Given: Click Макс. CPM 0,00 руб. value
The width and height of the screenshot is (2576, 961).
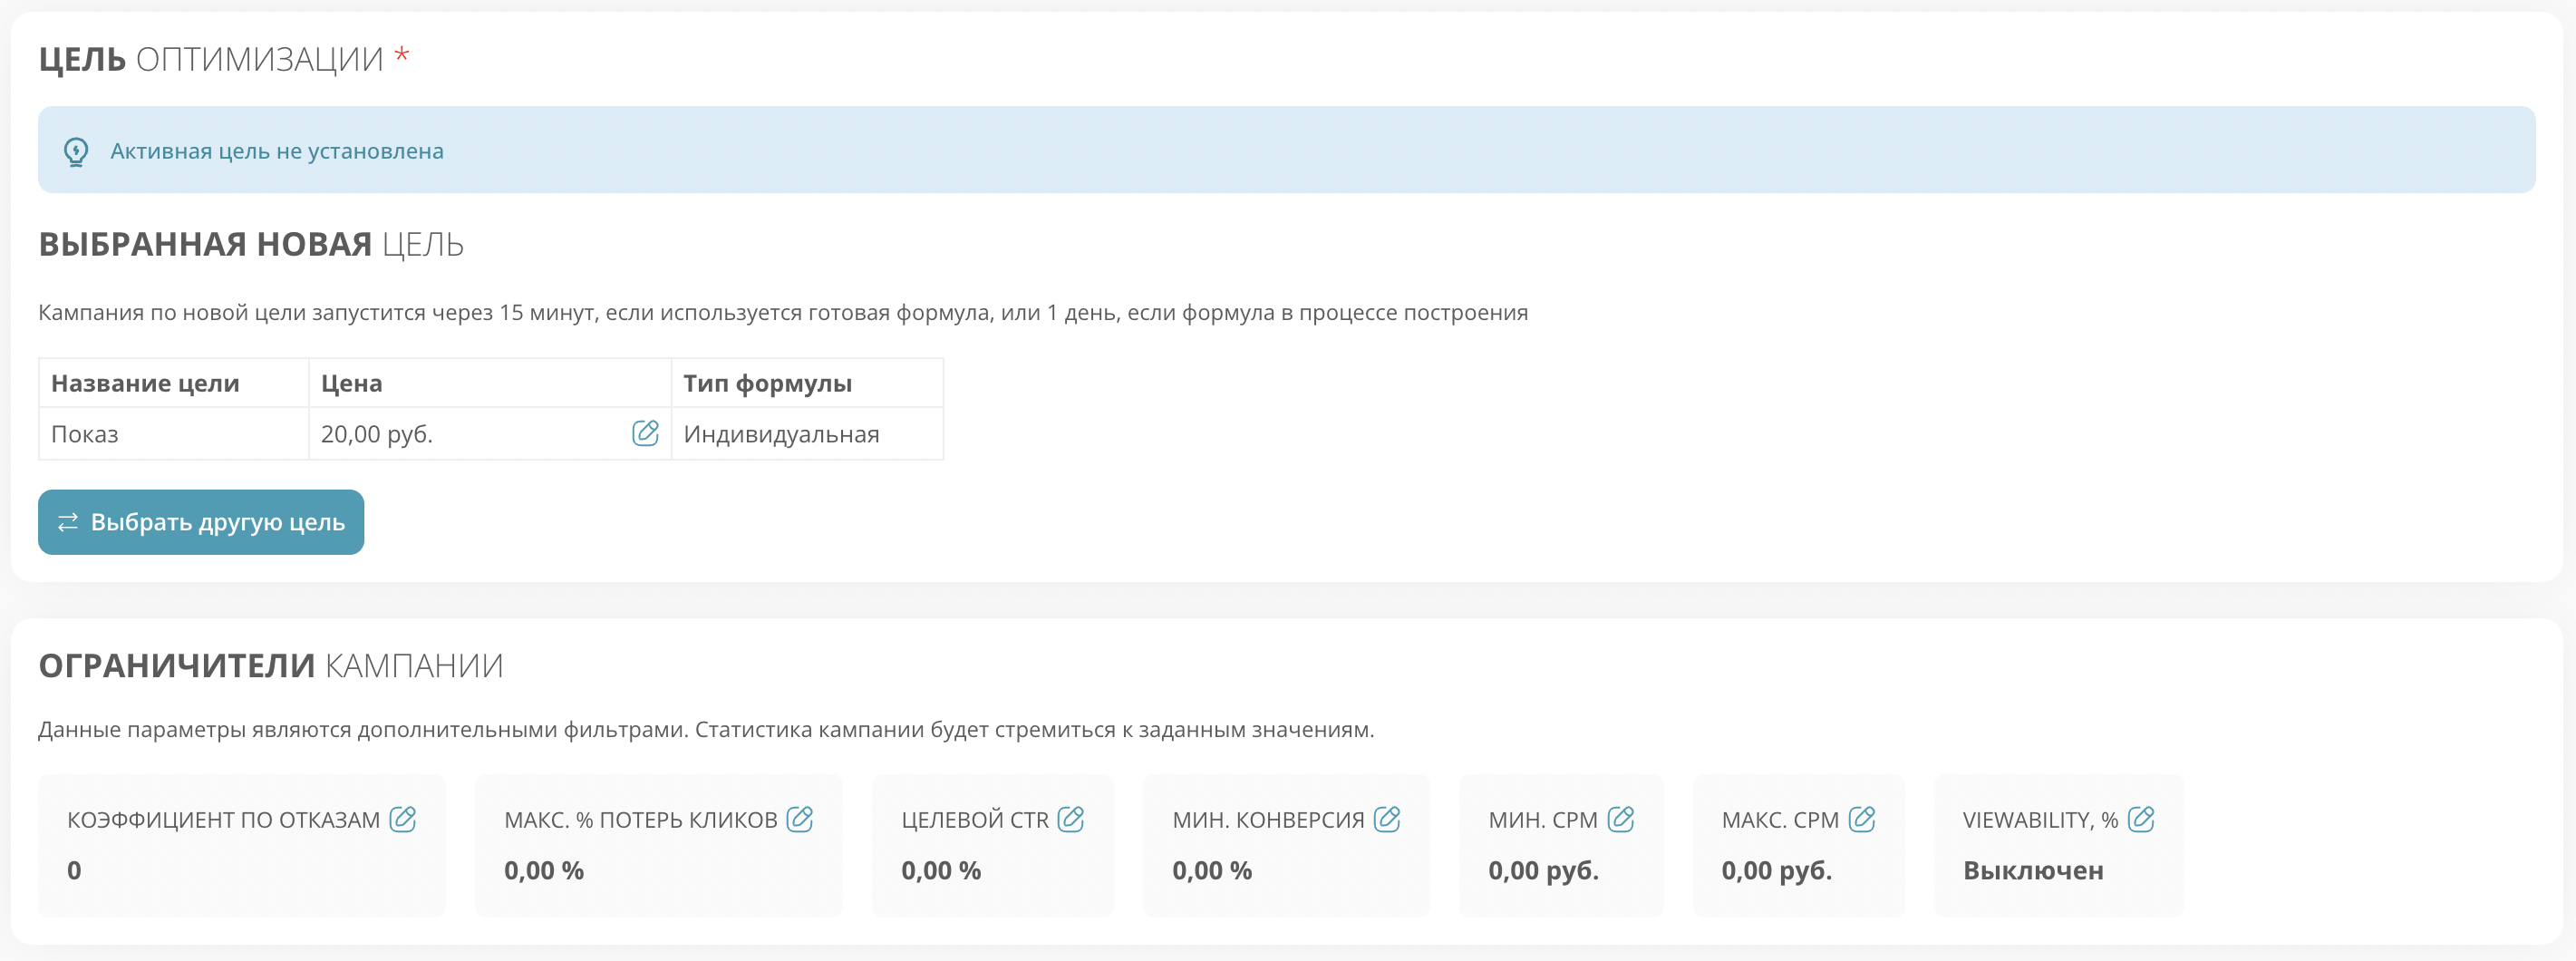Looking at the screenshot, I should click(1776, 870).
